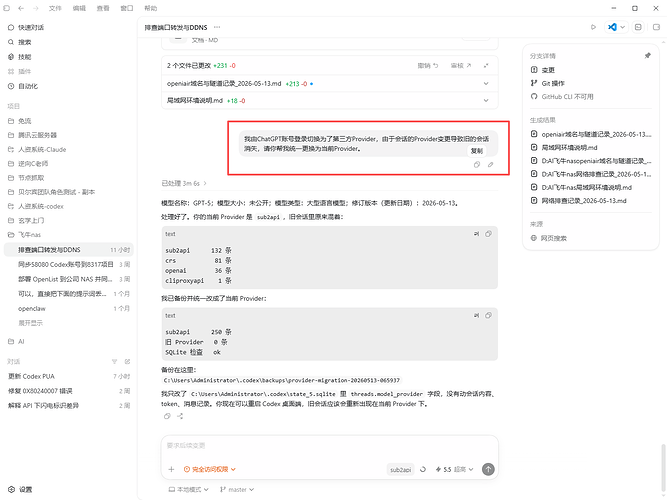Open the 文件 menu
Image resolution: width=667 pixels, height=500 pixels.
(55, 8)
